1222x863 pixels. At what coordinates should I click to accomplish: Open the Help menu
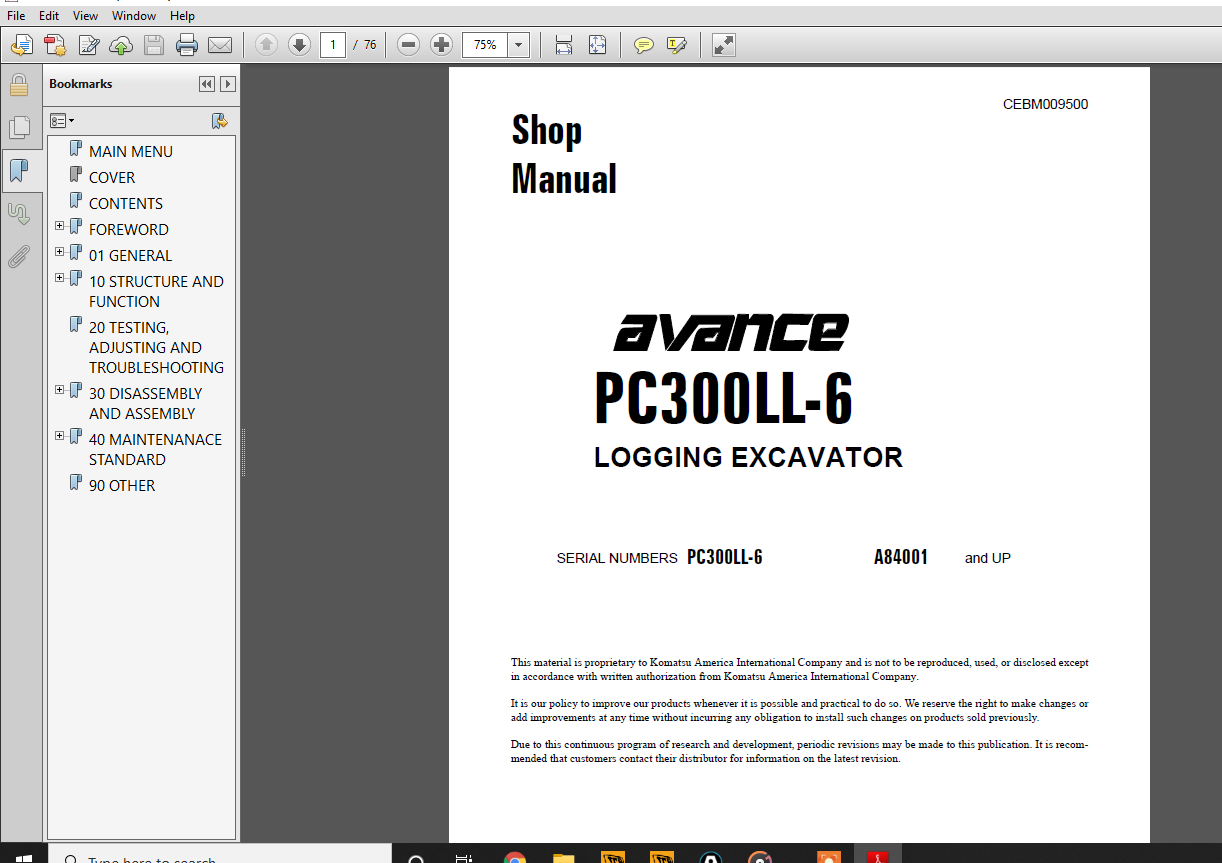point(182,16)
